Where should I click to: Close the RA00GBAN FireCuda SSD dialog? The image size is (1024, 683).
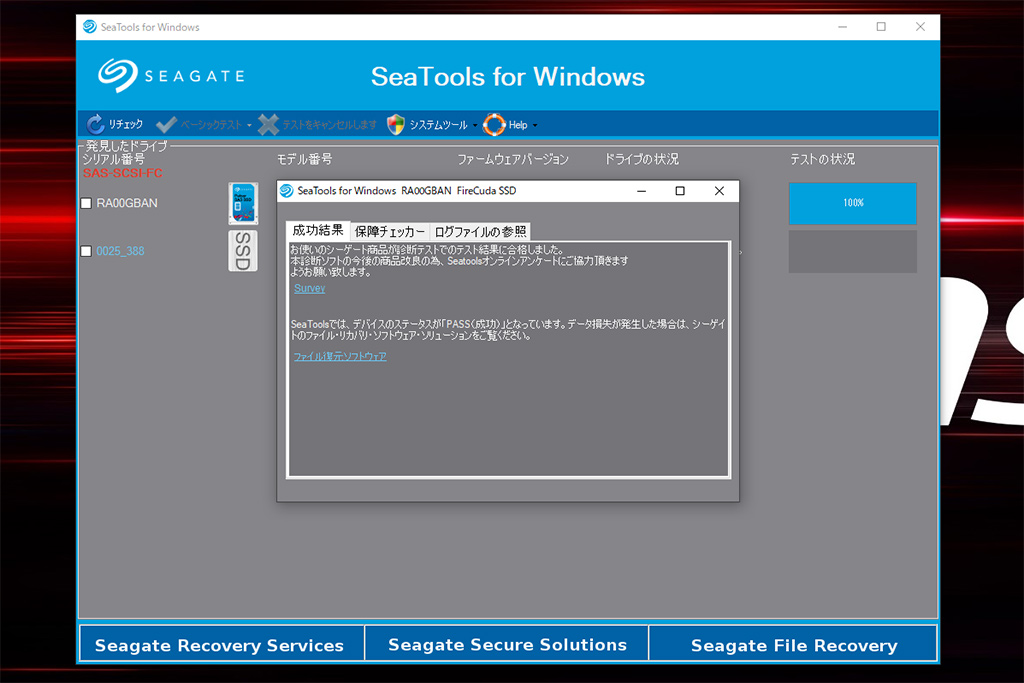(719, 191)
